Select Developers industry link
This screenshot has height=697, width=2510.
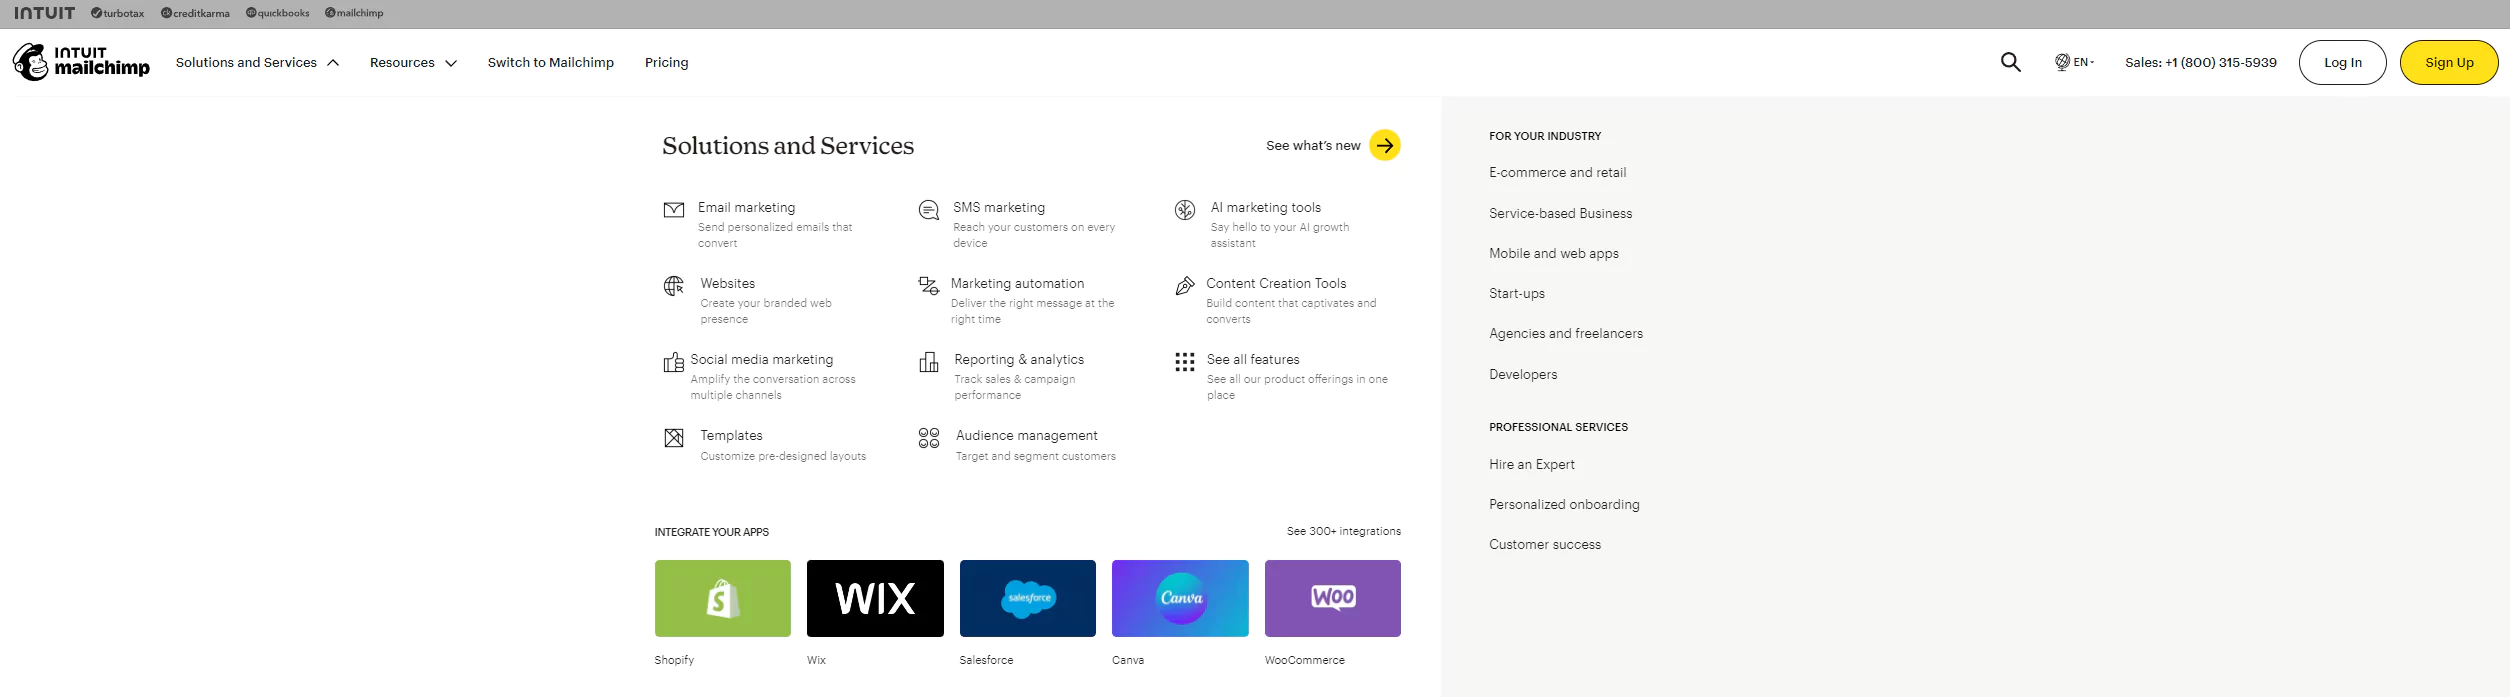(1523, 374)
